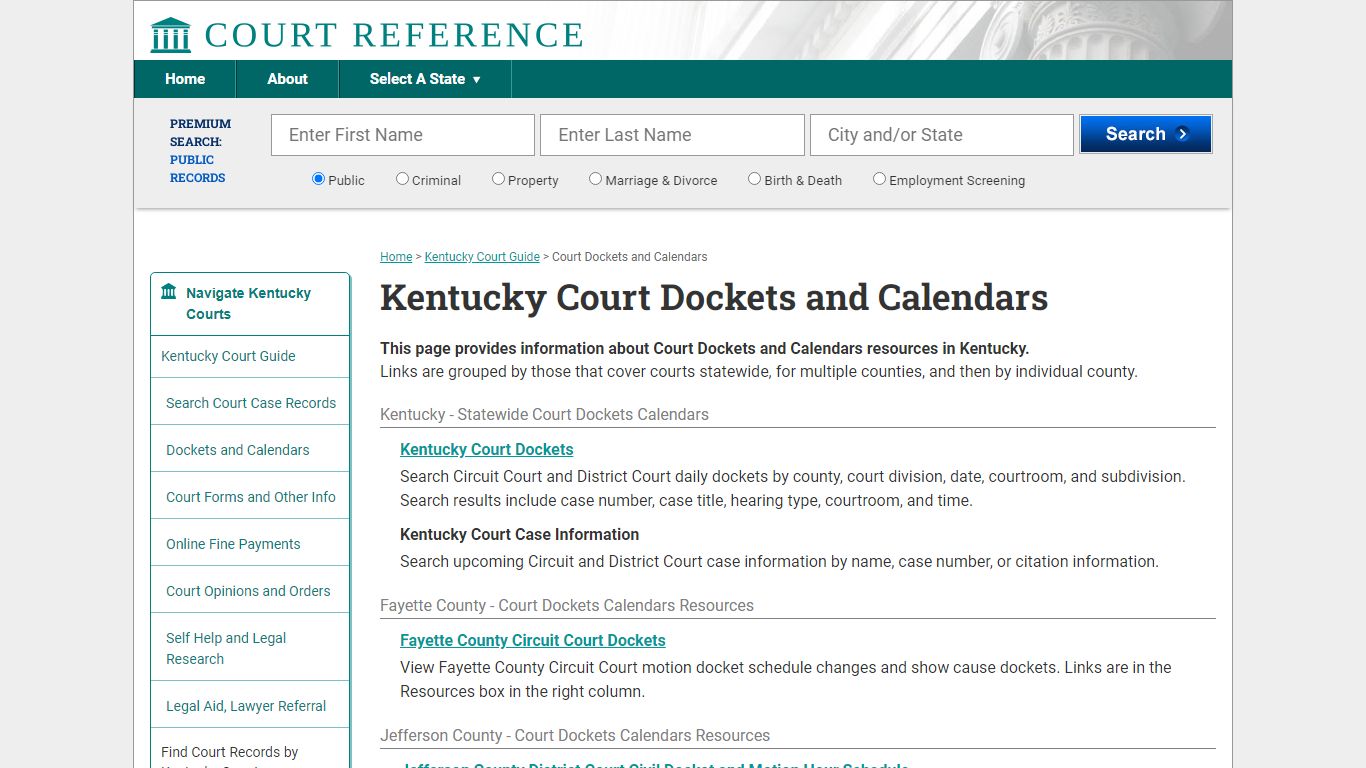
Task: Open Dockets and Calendars in the sidebar
Action: [x=237, y=449]
